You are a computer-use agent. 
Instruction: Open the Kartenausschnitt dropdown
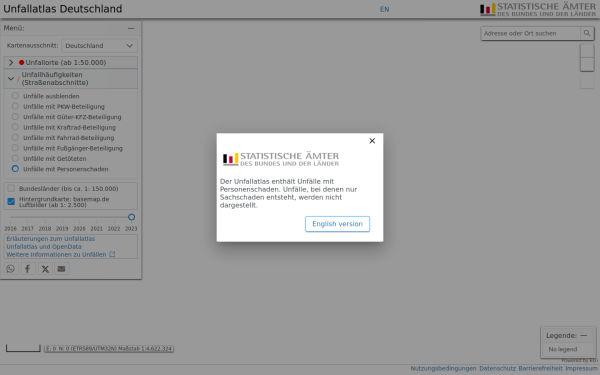tap(99, 46)
